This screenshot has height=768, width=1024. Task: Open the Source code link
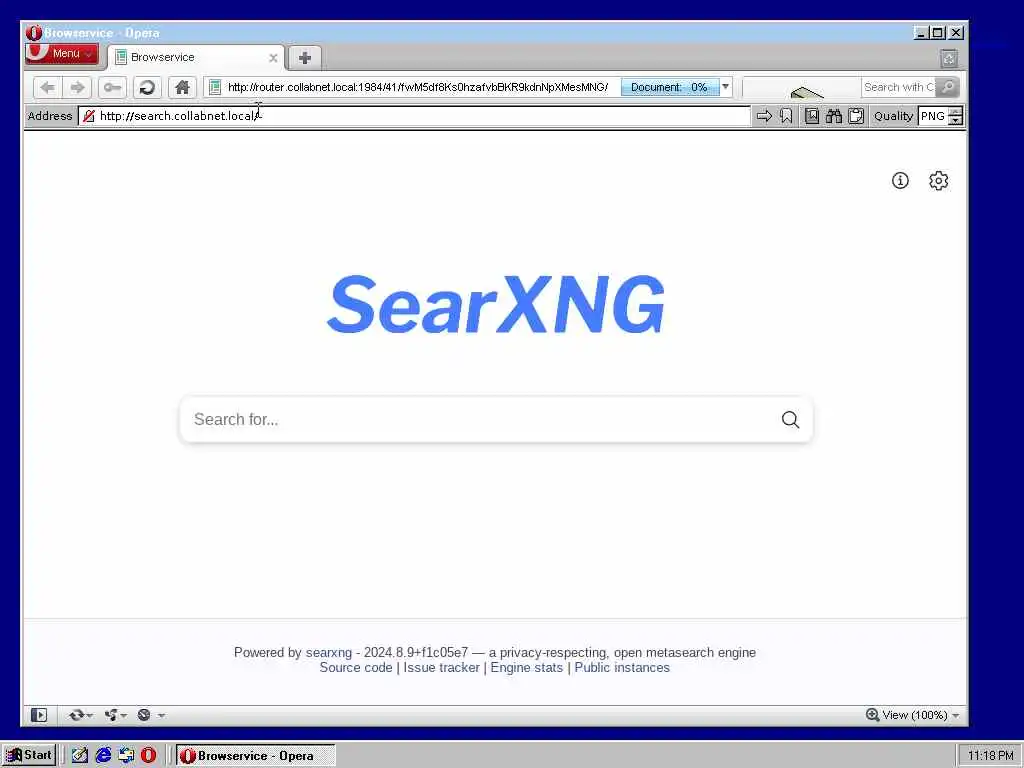pos(356,667)
